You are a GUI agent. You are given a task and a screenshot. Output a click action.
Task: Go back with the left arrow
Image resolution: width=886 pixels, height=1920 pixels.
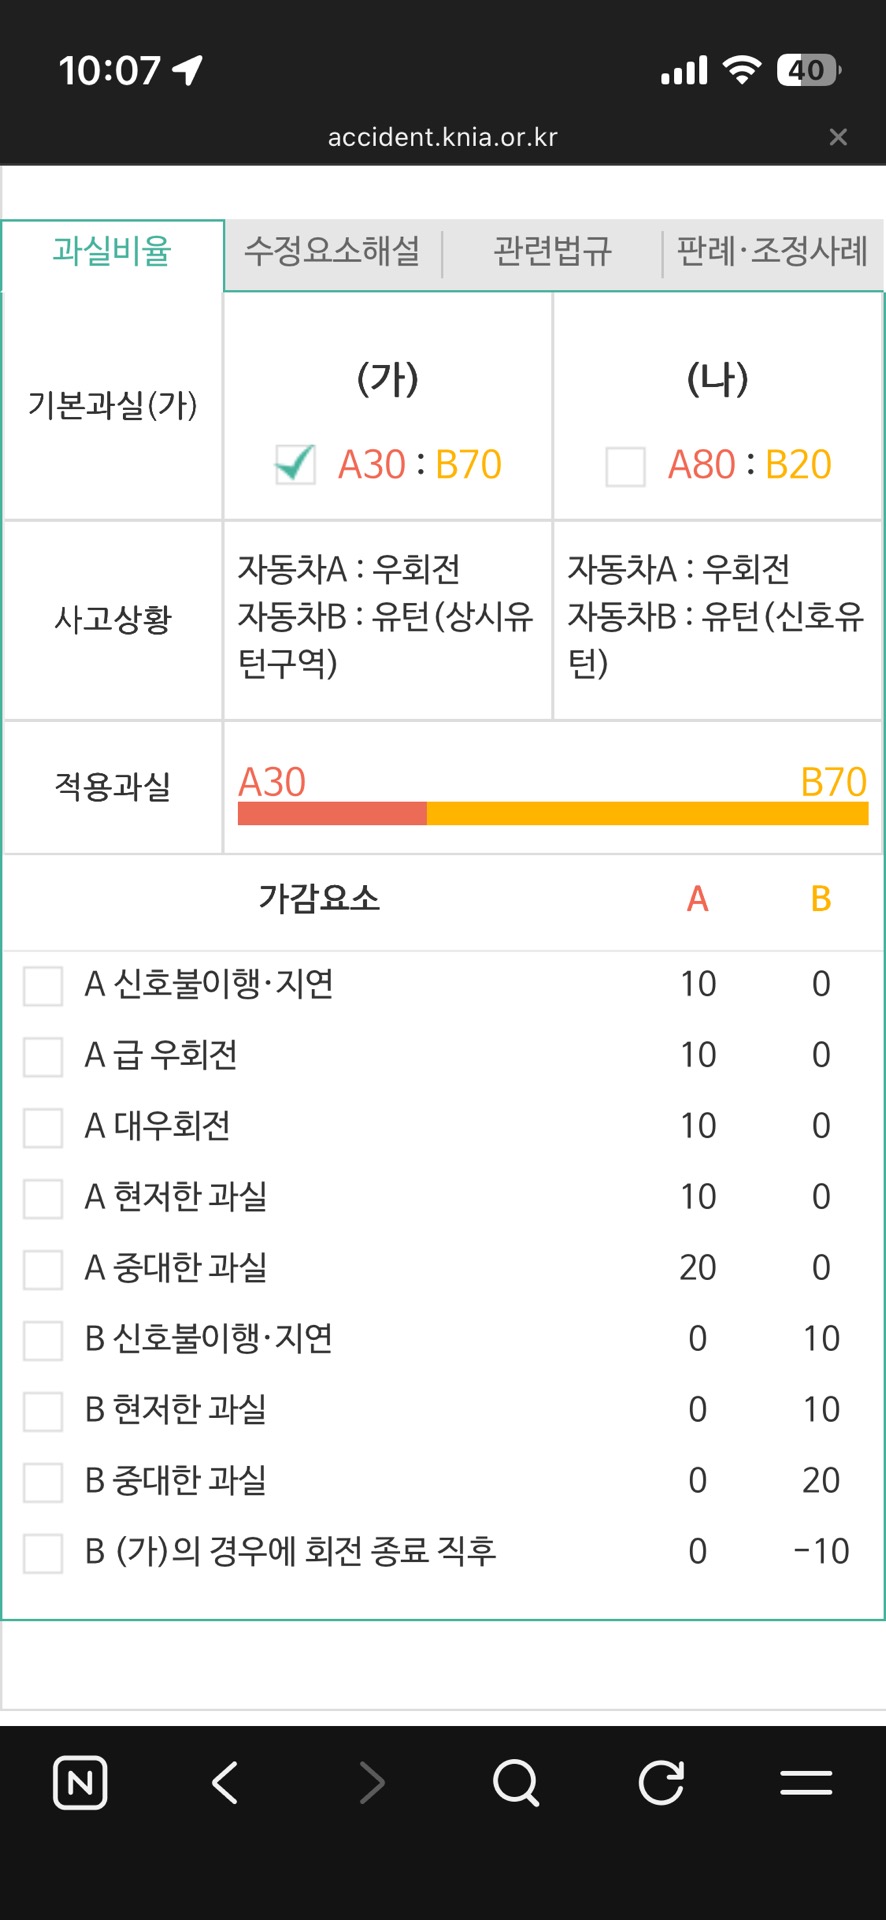click(226, 1782)
